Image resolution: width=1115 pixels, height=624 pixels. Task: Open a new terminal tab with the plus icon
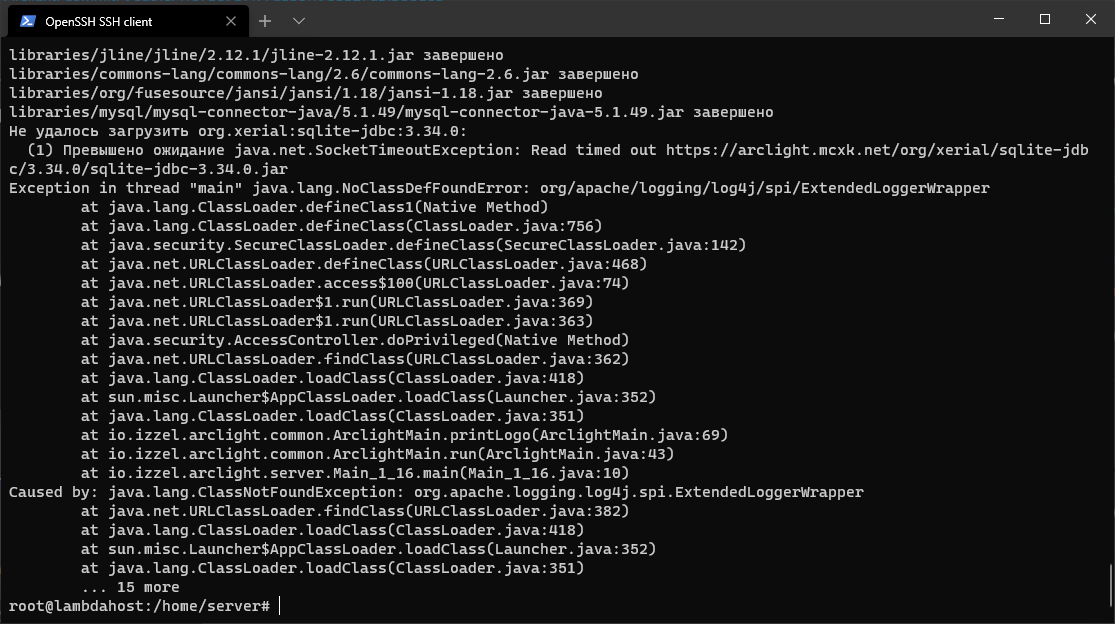click(x=265, y=21)
